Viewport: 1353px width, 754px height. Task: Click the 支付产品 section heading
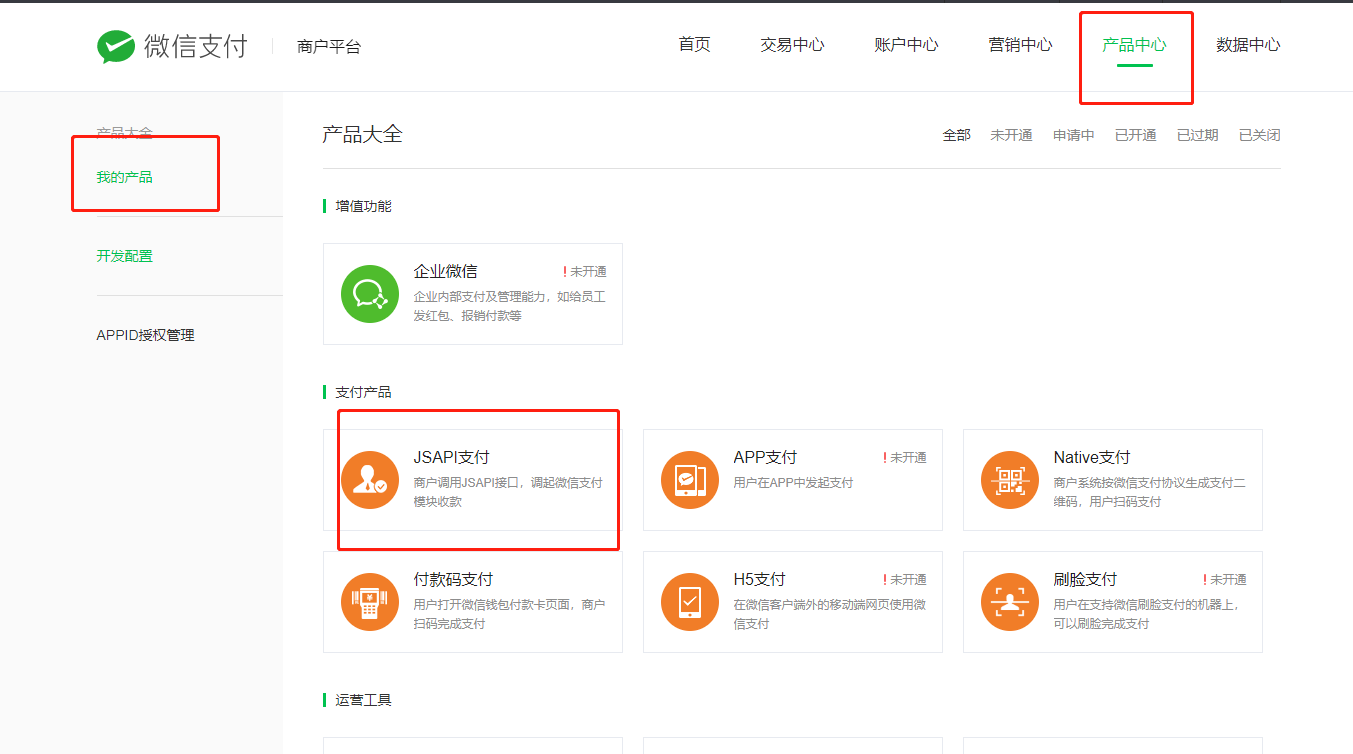click(x=364, y=392)
